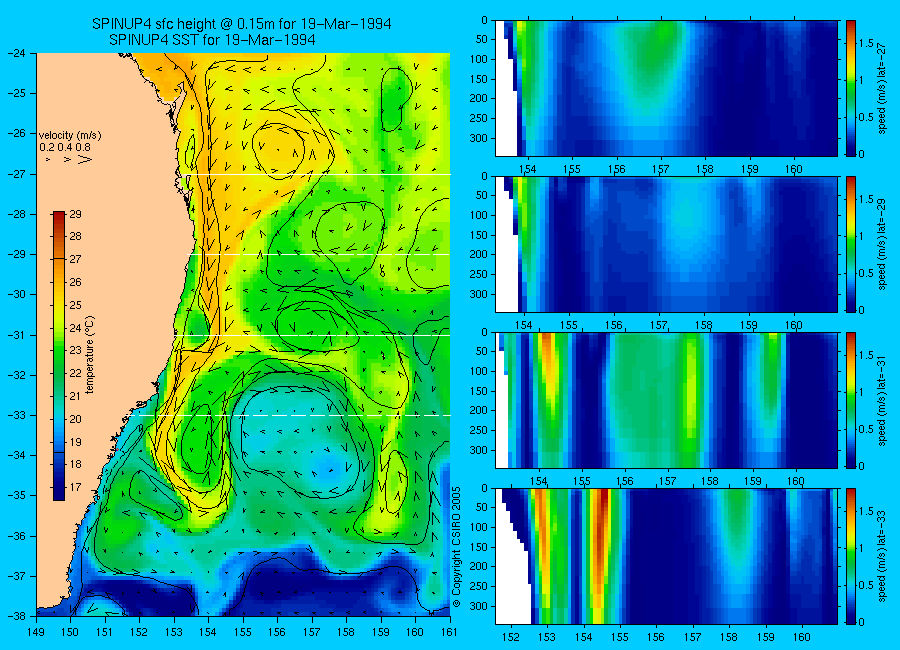Click the lat=-31 speed cross-section plot
900x650 pixels.
tap(666, 400)
